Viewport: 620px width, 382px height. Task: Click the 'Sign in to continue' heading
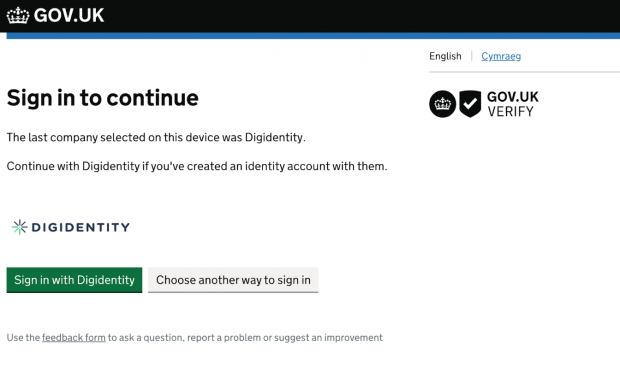click(103, 98)
